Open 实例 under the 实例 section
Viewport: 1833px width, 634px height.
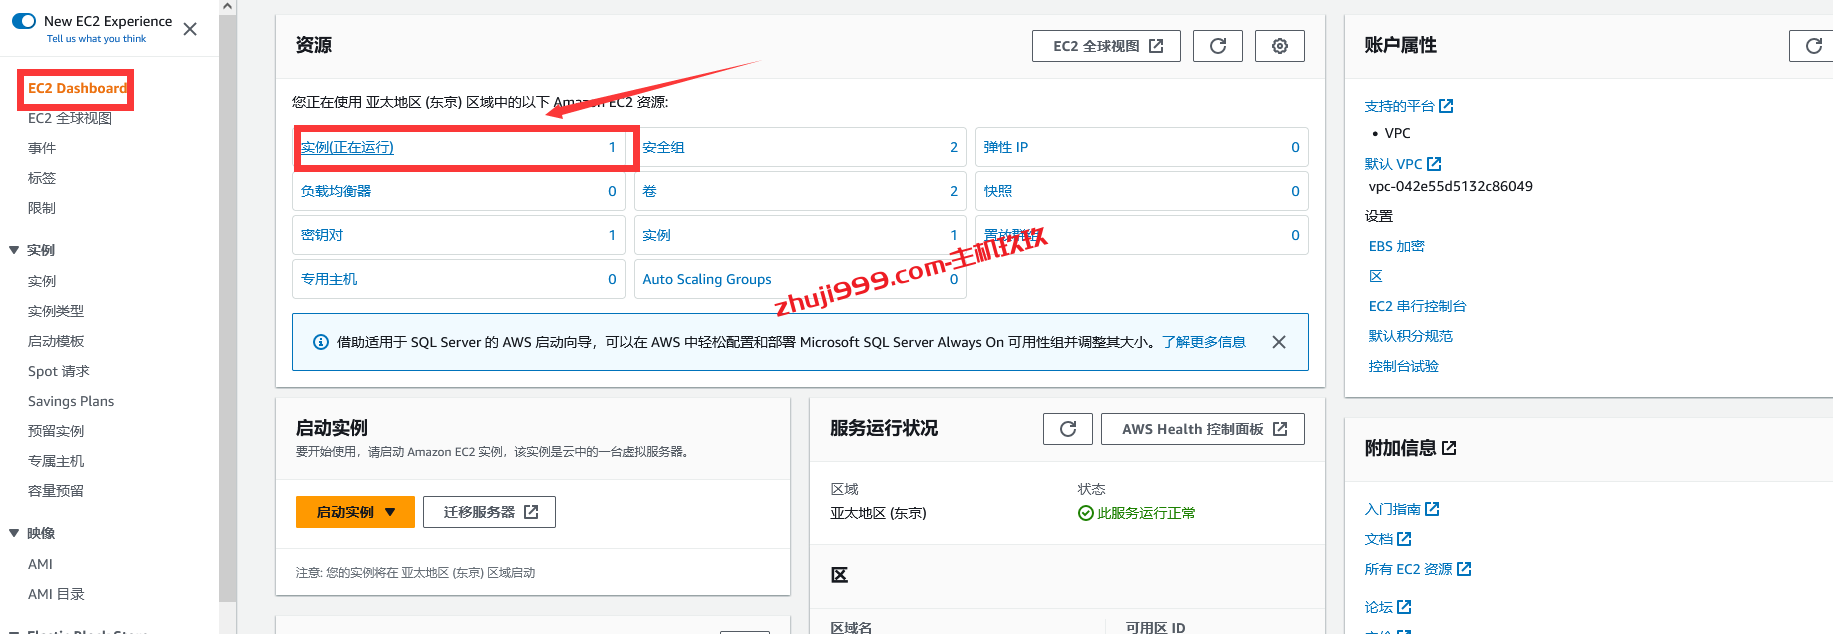(42, 281)
